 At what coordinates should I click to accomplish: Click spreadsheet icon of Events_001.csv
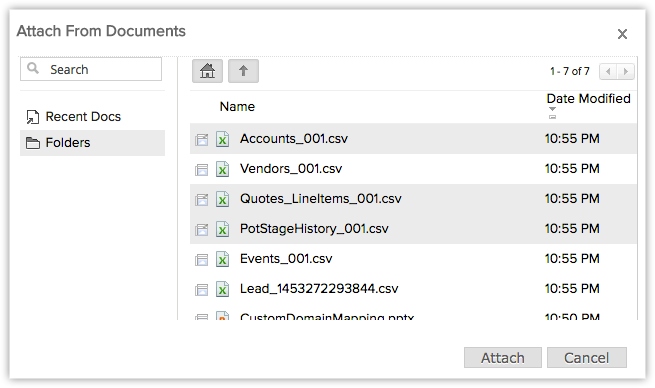pos(222,259)
